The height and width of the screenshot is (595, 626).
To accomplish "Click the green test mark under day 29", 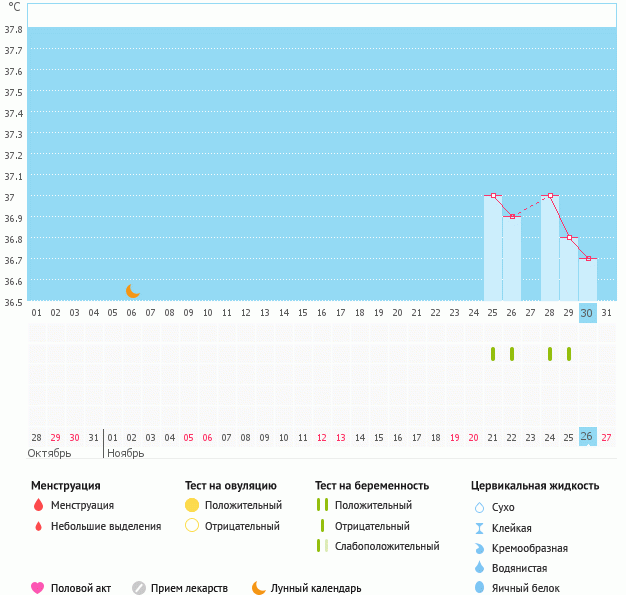I will click(x=569, y=354).
